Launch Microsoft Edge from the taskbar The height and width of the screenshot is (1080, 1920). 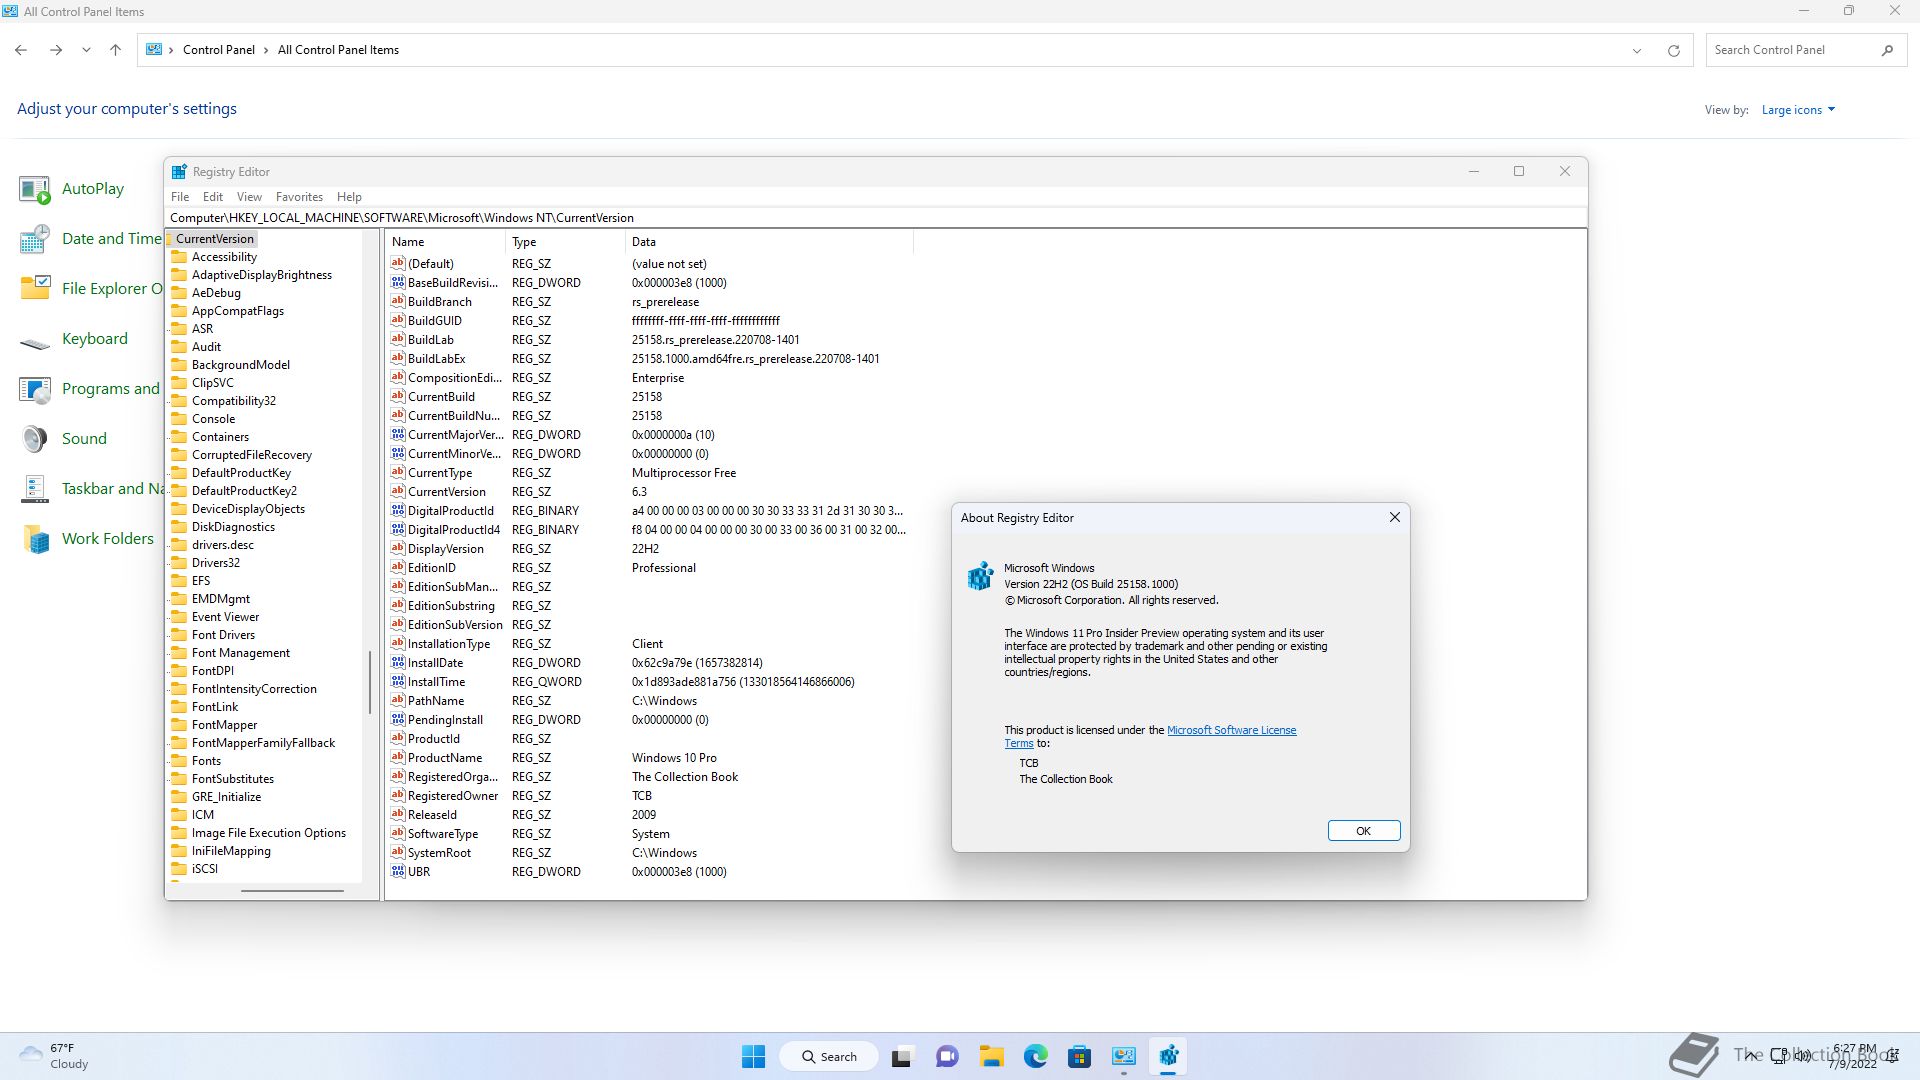(1035, 1056)
